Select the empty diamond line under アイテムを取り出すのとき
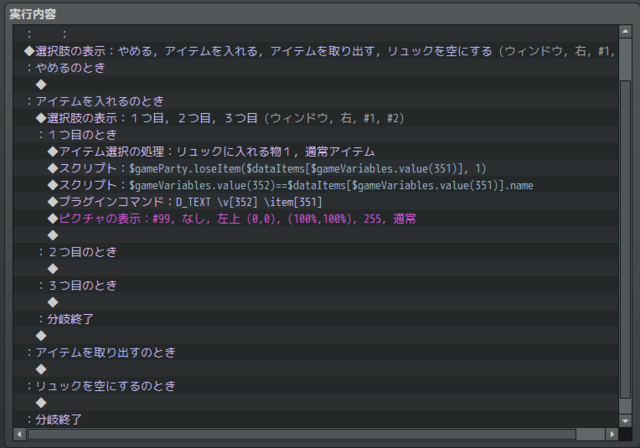This screenshot has height=448, width=640. [x=316, y=369]
